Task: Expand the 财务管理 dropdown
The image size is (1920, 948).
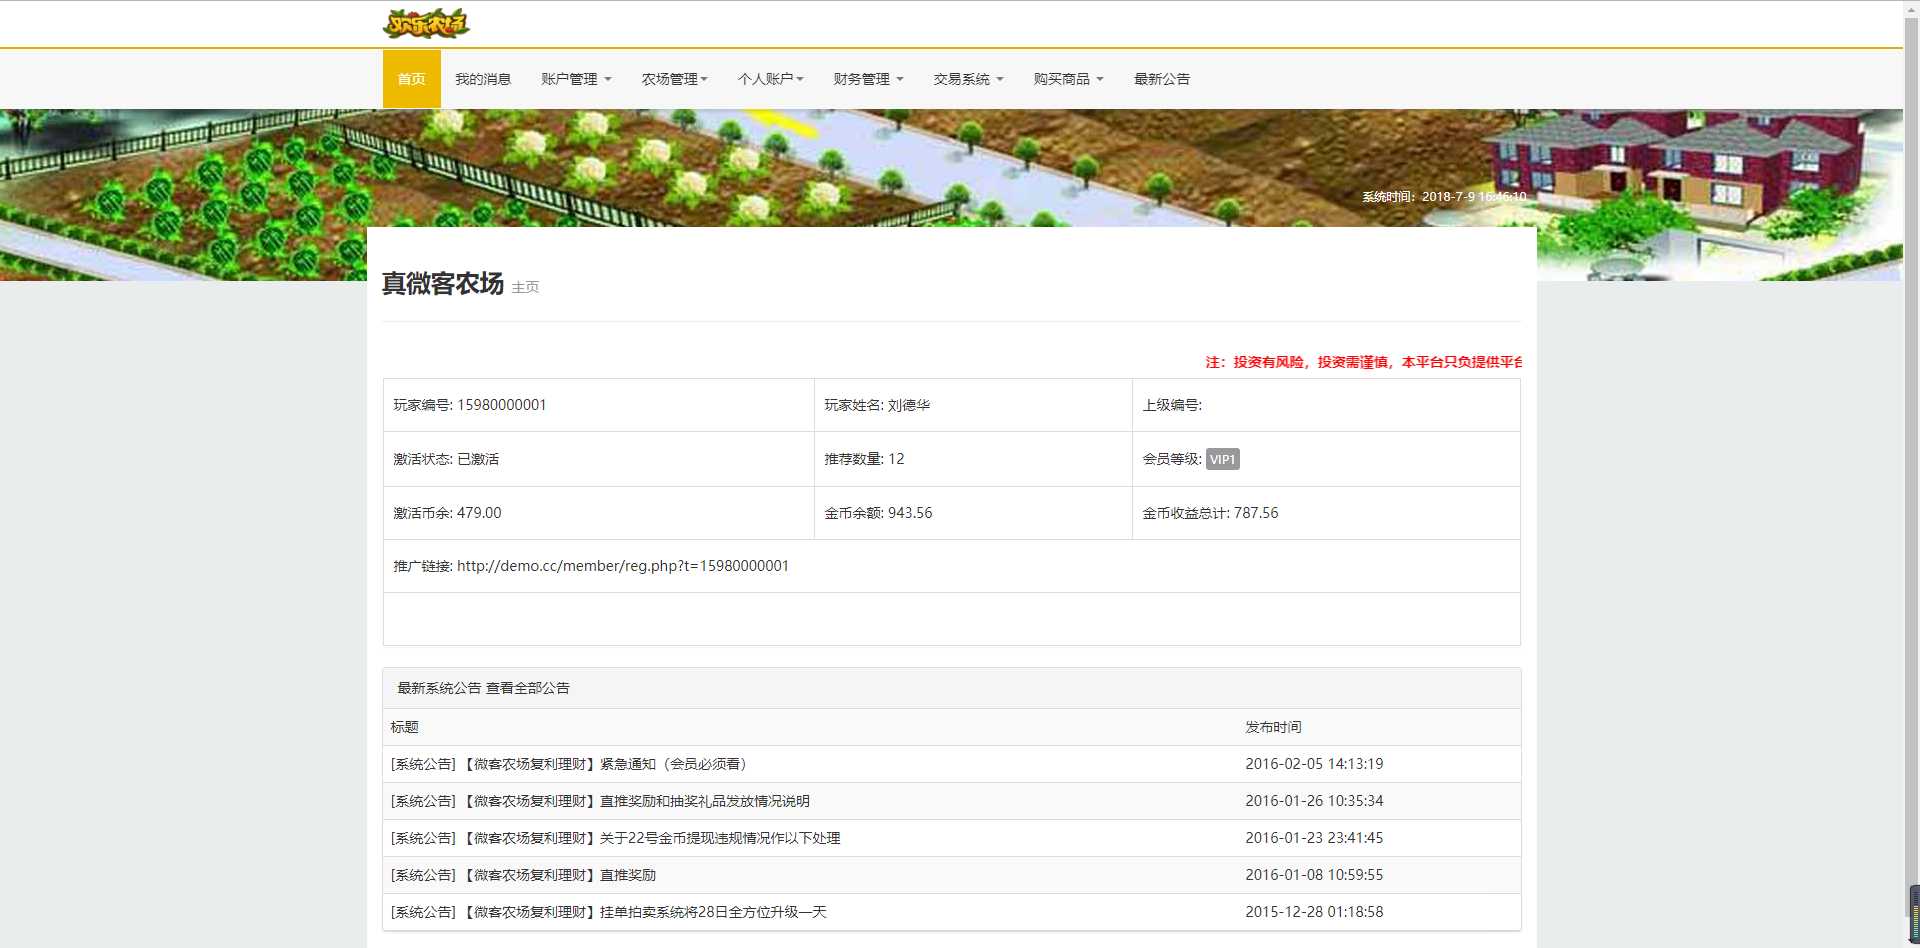Action: point(868,79)
